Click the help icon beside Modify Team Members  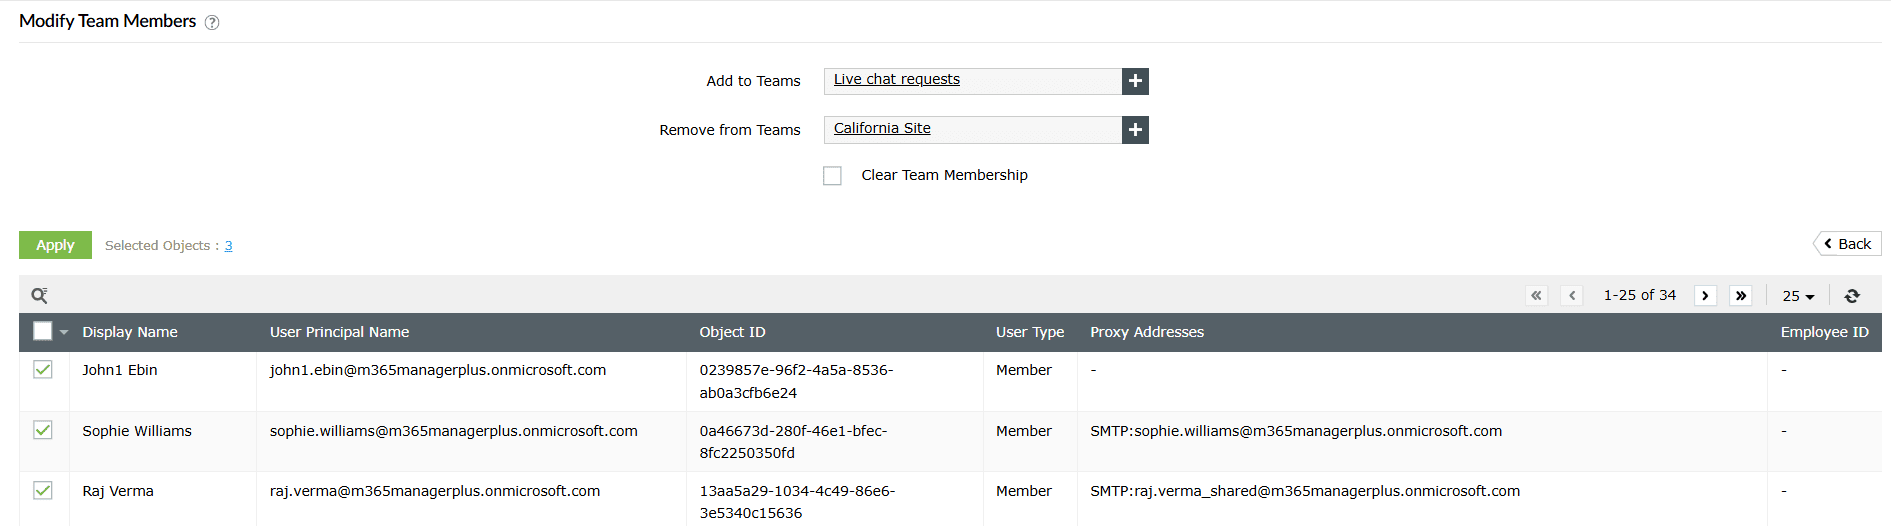212,23
